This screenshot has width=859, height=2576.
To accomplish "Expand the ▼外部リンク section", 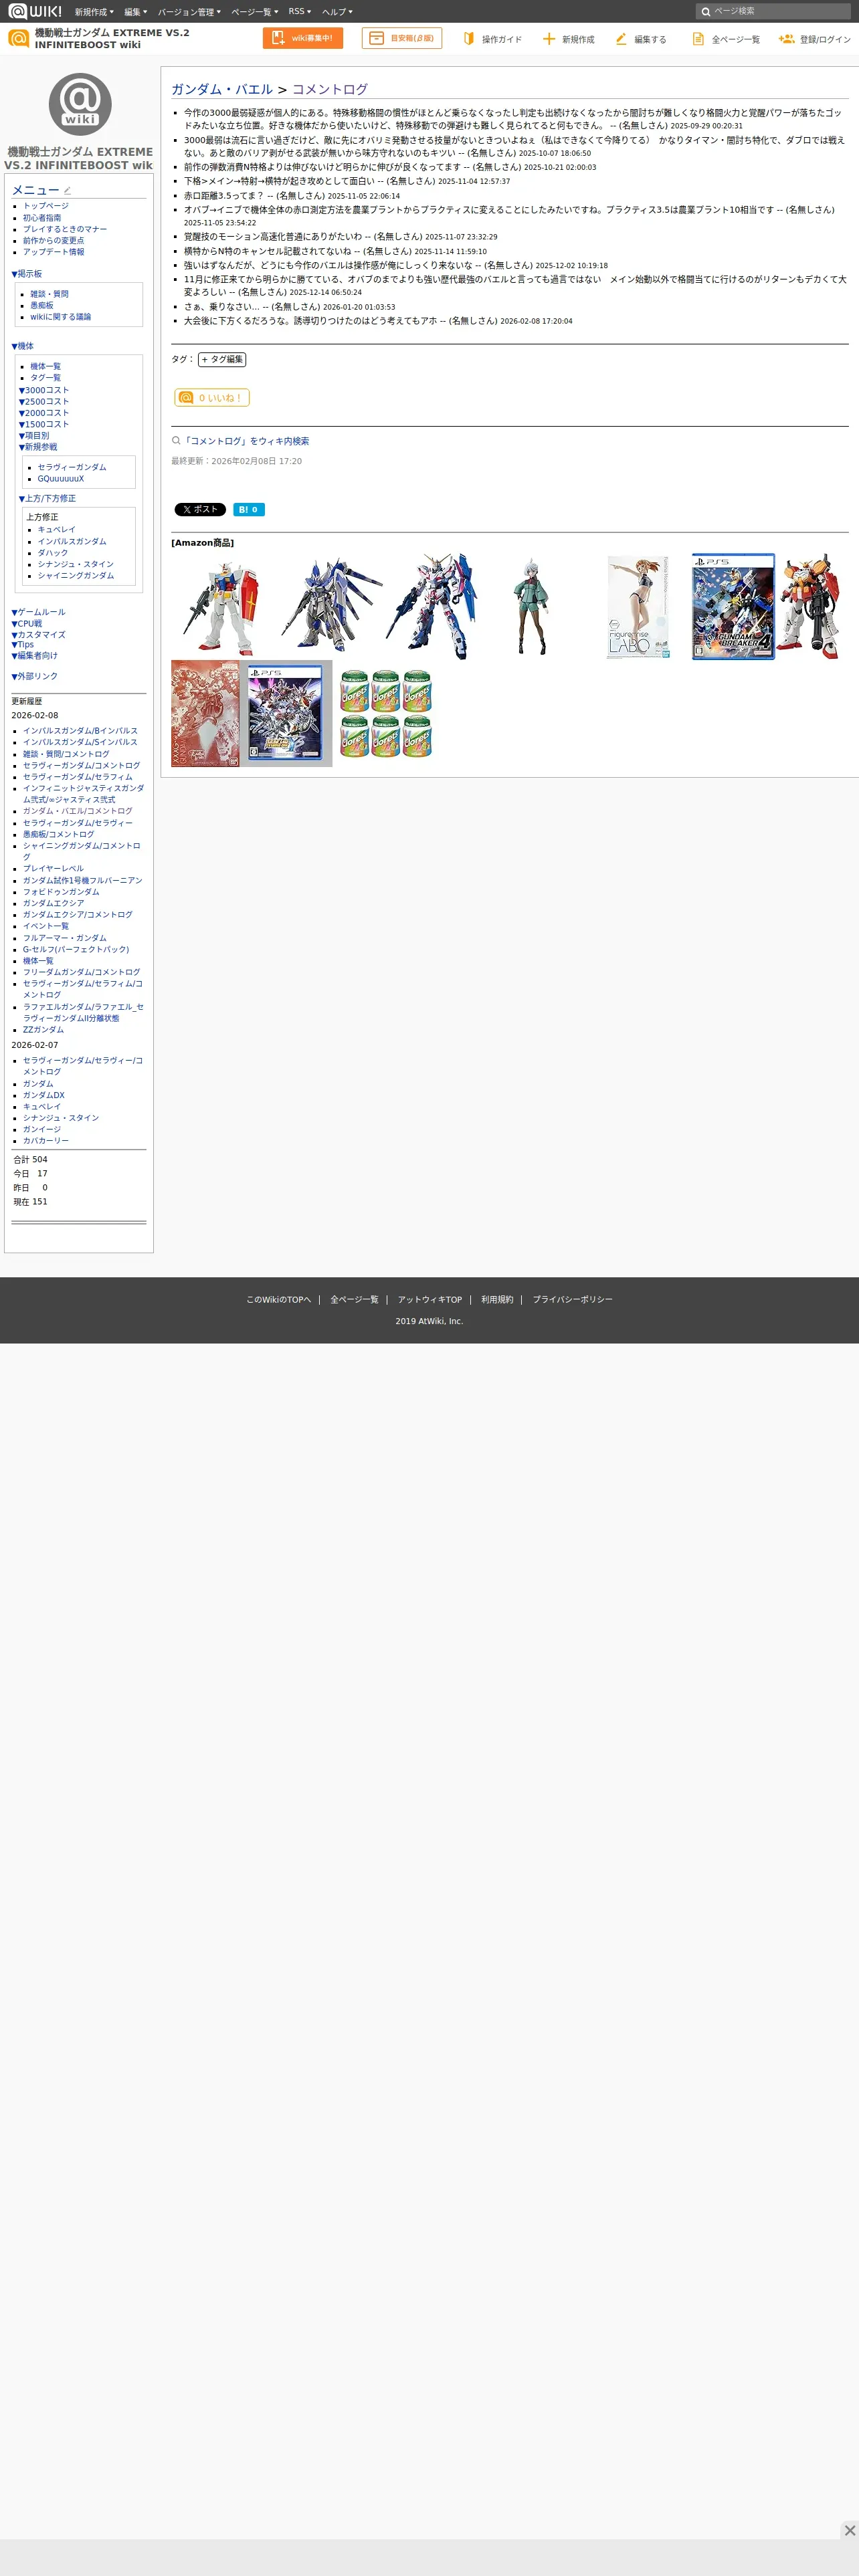I will (35, 676).
